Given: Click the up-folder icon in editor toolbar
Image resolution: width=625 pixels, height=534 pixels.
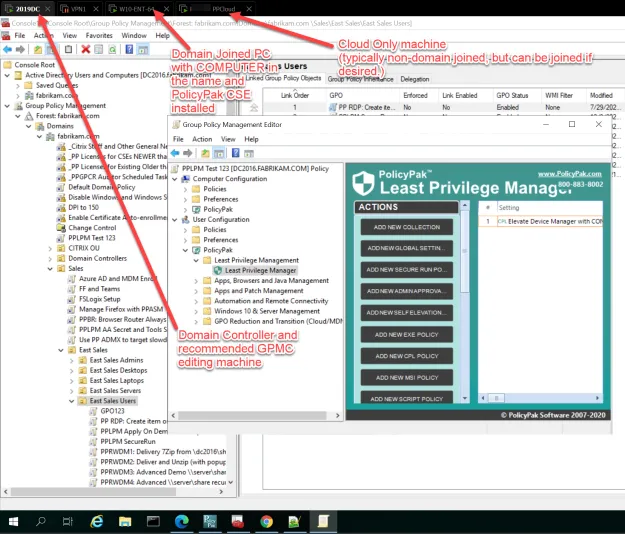Looking at the screenshot, I should coord(205,153).
